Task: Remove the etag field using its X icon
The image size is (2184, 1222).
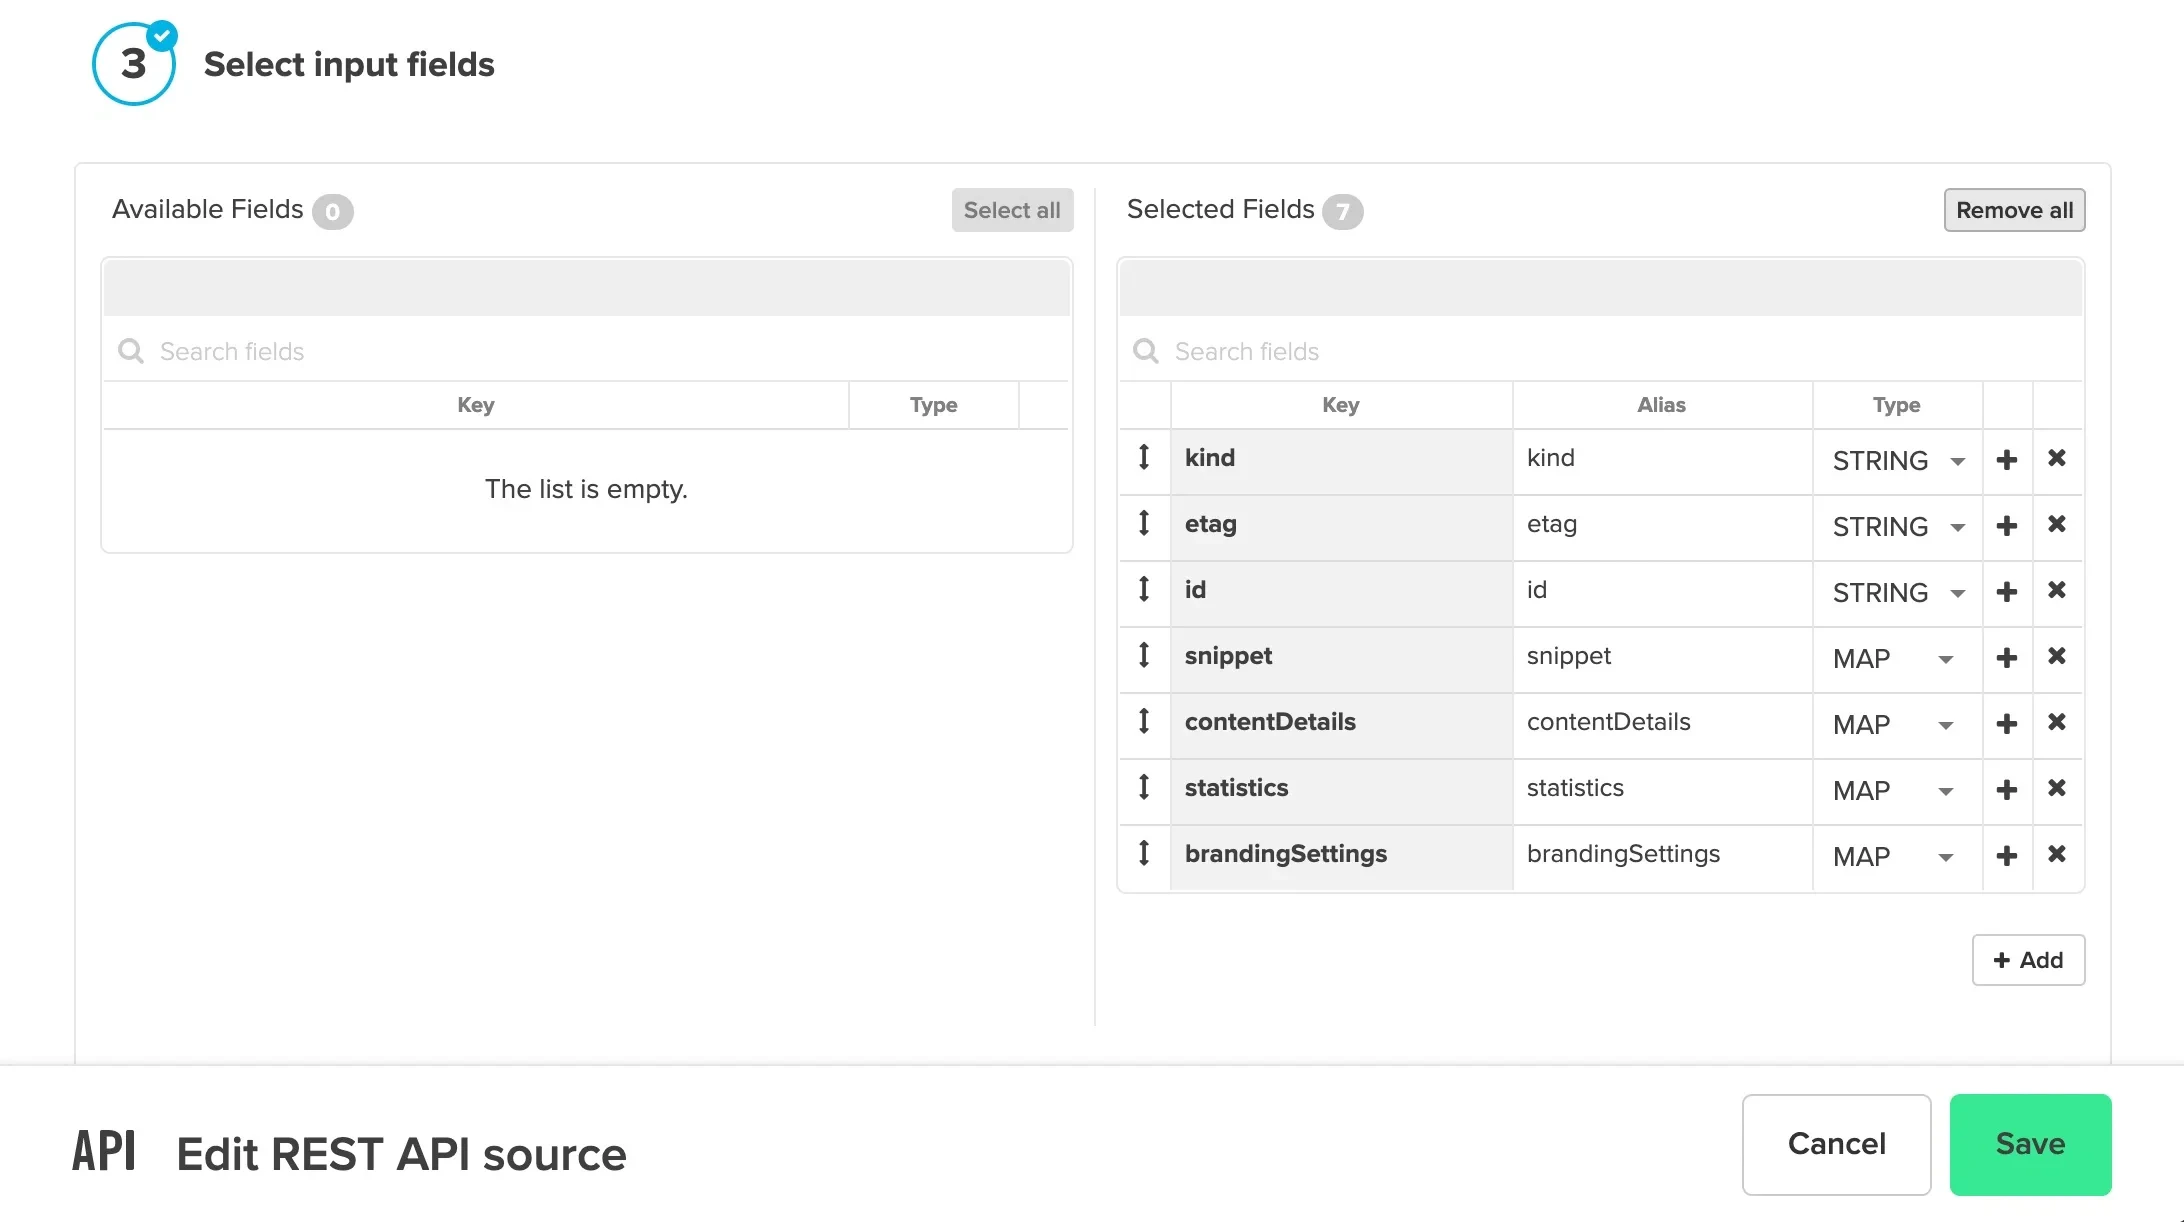Action: click(x=2058, y=524)
